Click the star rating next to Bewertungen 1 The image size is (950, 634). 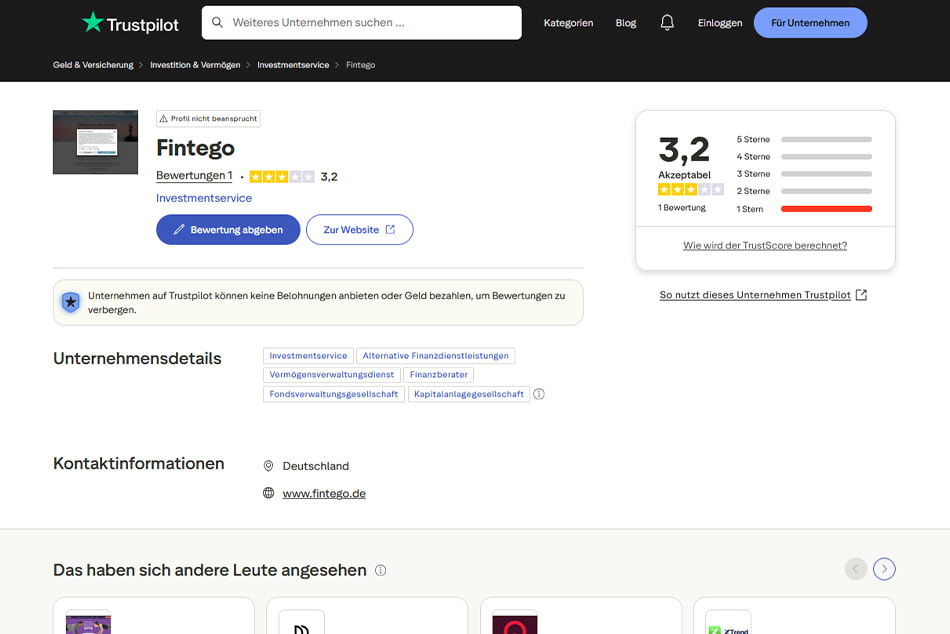click(282, 176)
